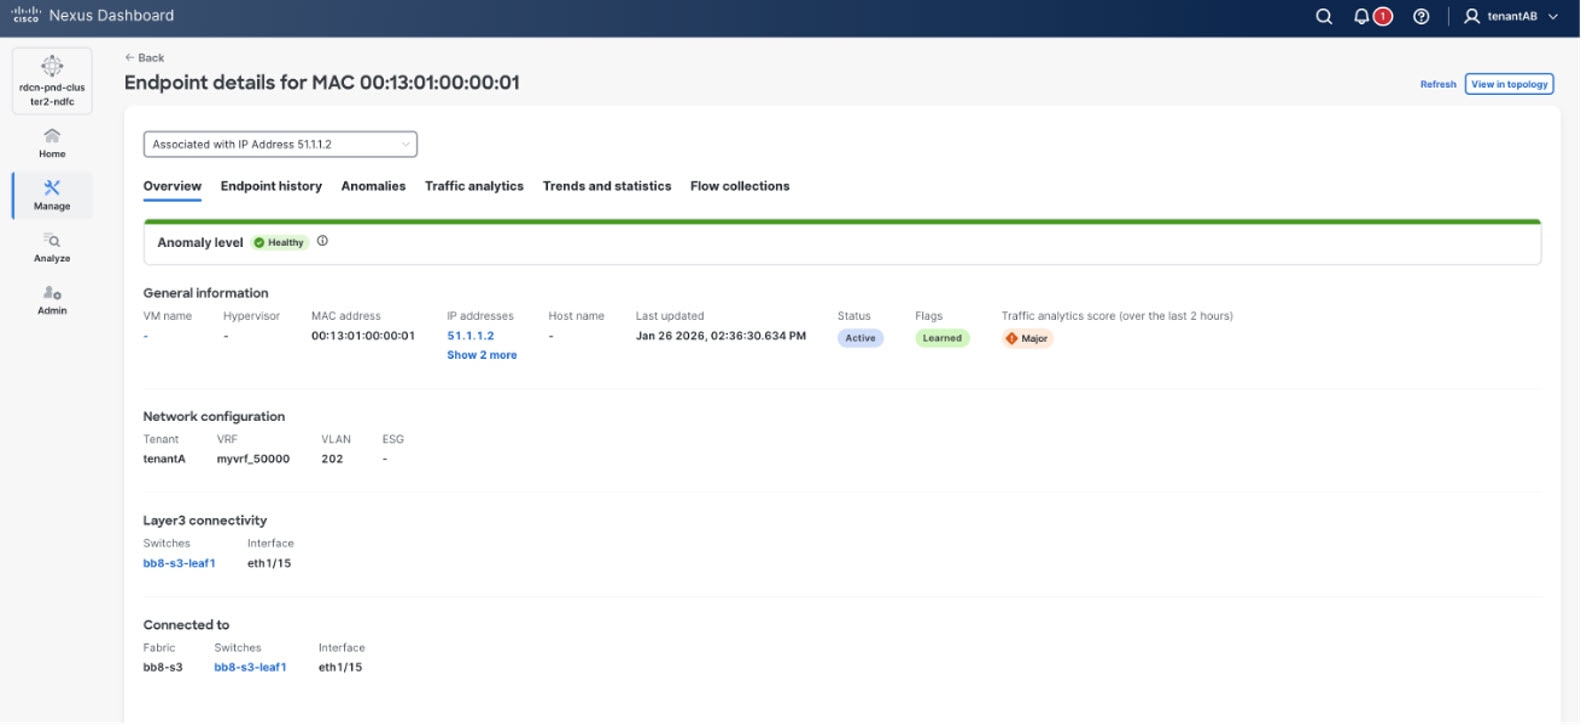Switch to the Anomalies tab
The height and width of the screenshot is (725, 1581).
[373, 186]
